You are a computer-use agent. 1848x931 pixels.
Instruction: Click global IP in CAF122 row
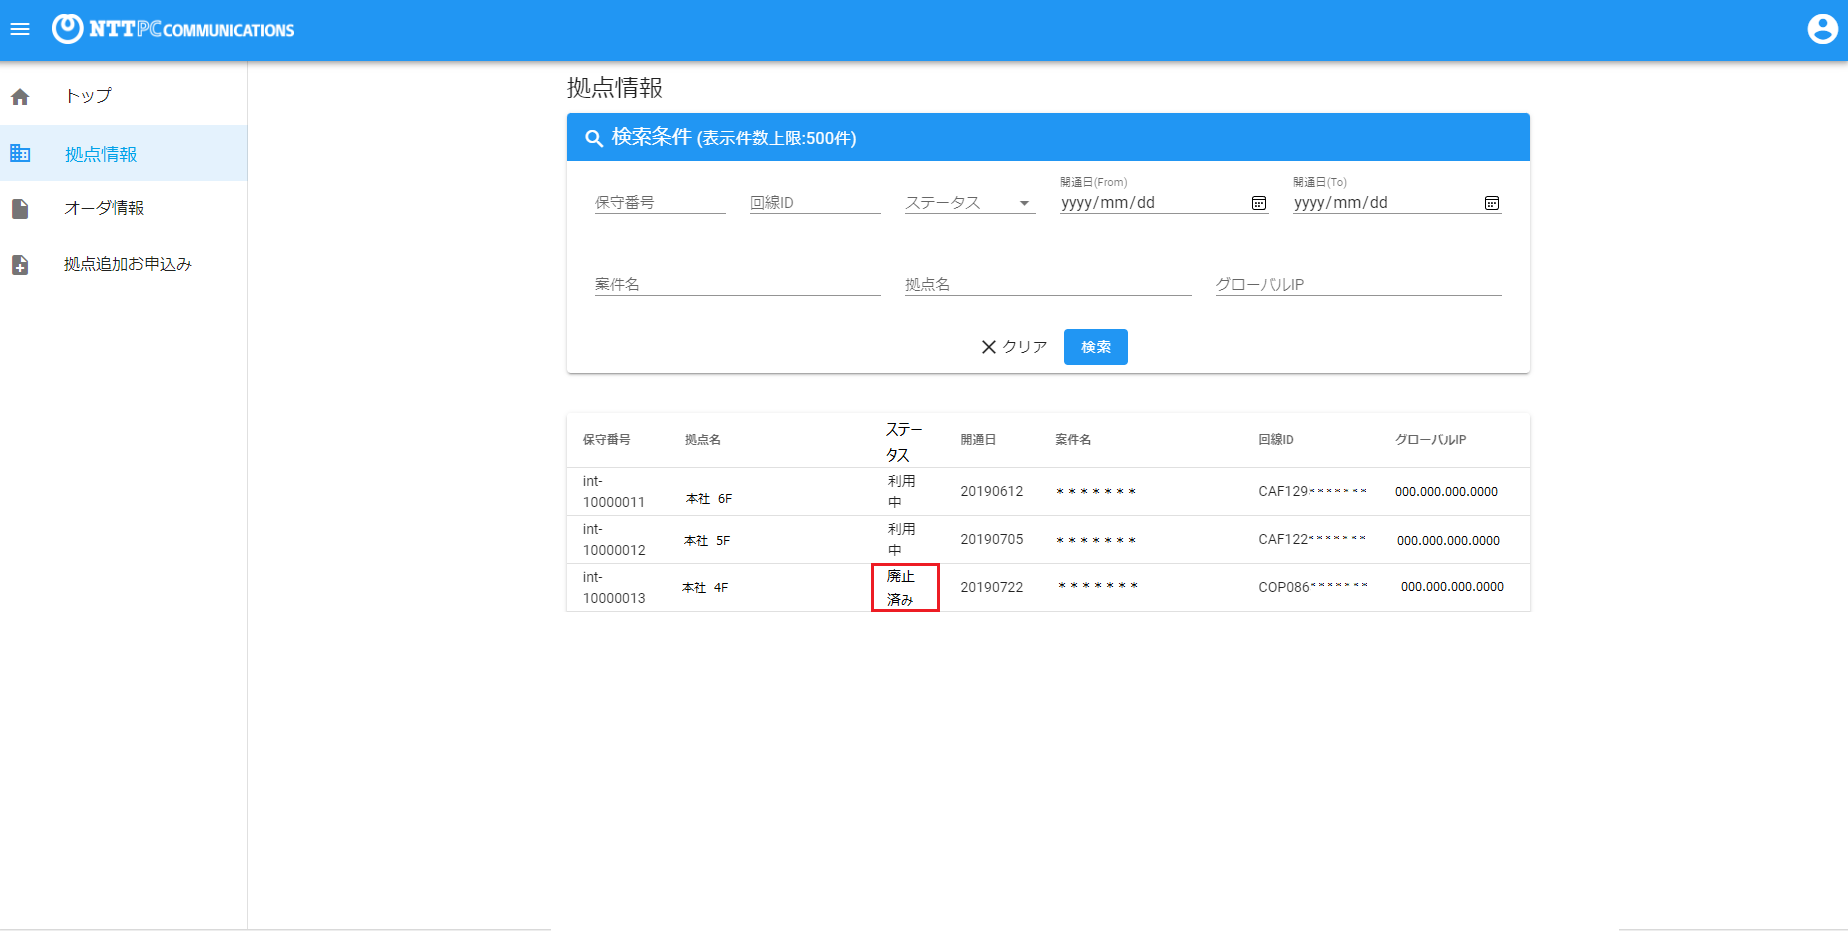[1449, 541]
